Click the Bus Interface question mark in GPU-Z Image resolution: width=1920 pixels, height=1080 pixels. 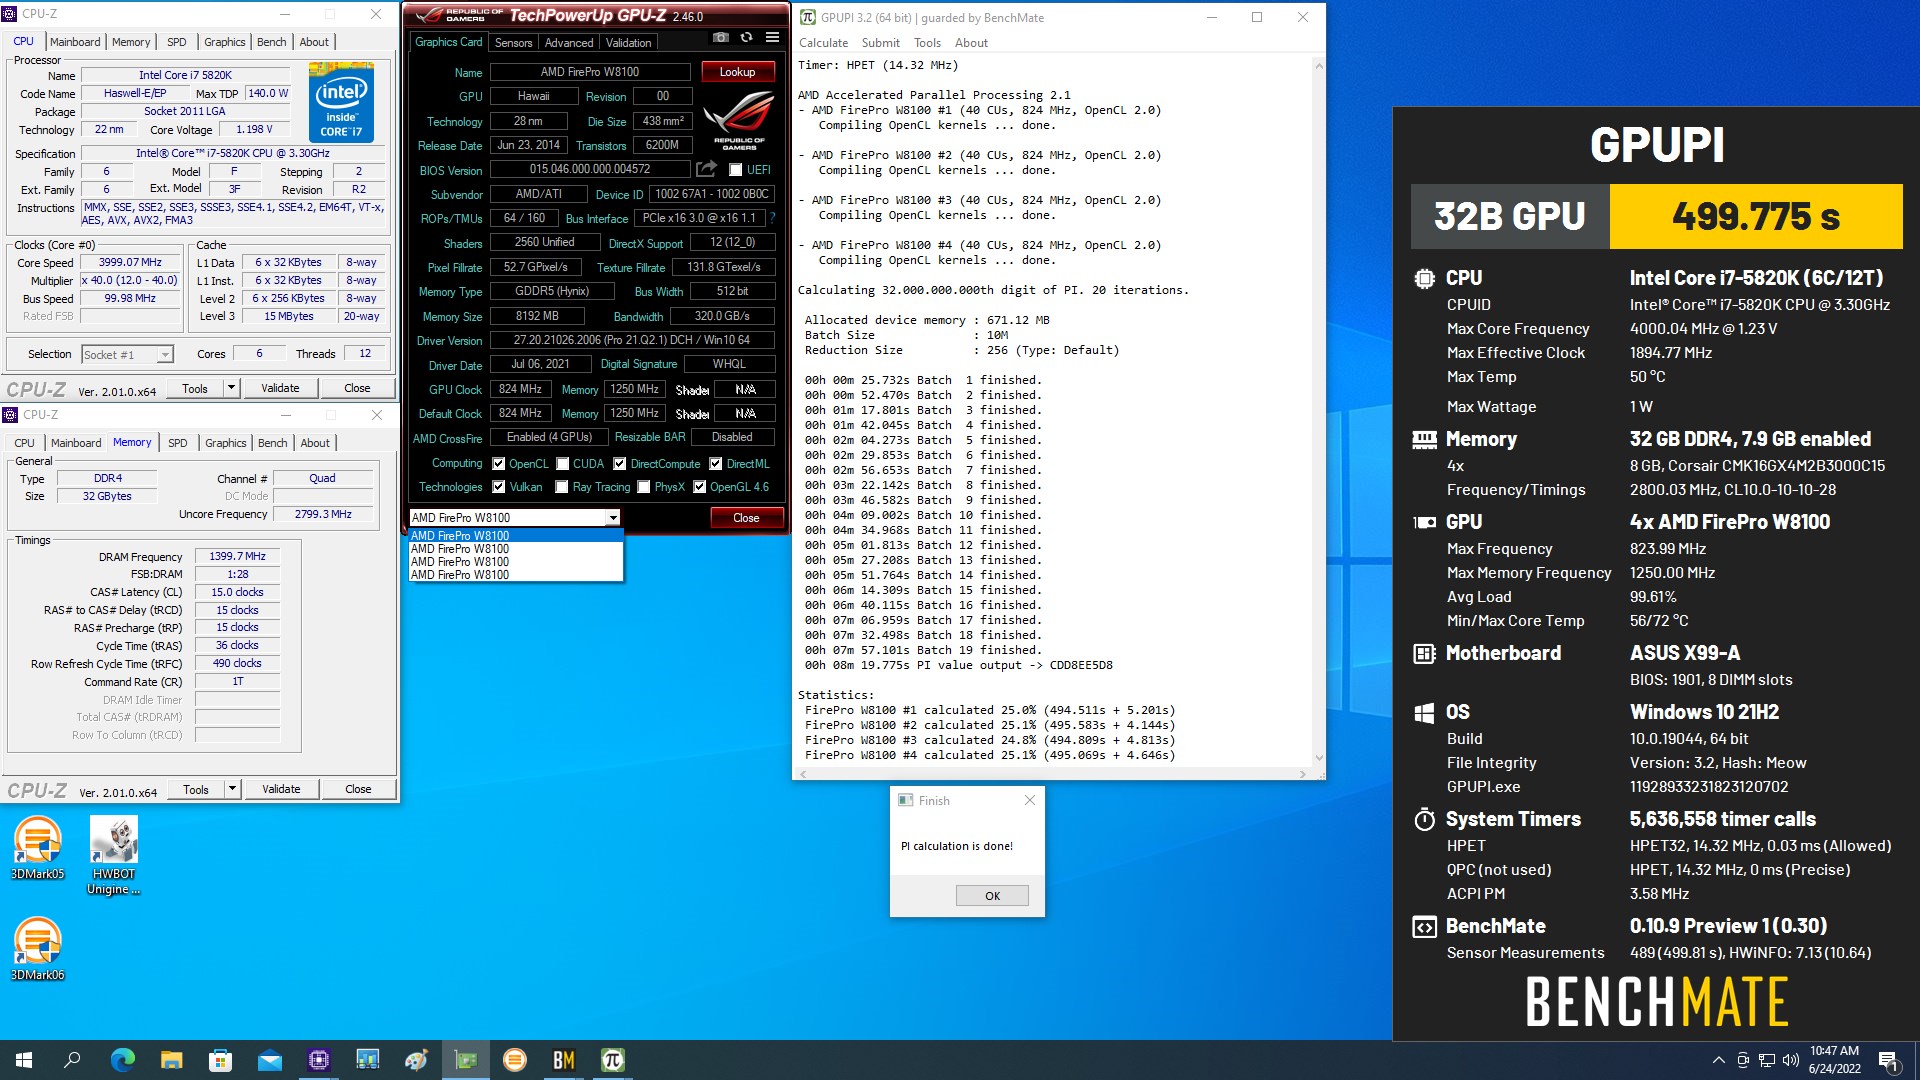pos(772,218)
